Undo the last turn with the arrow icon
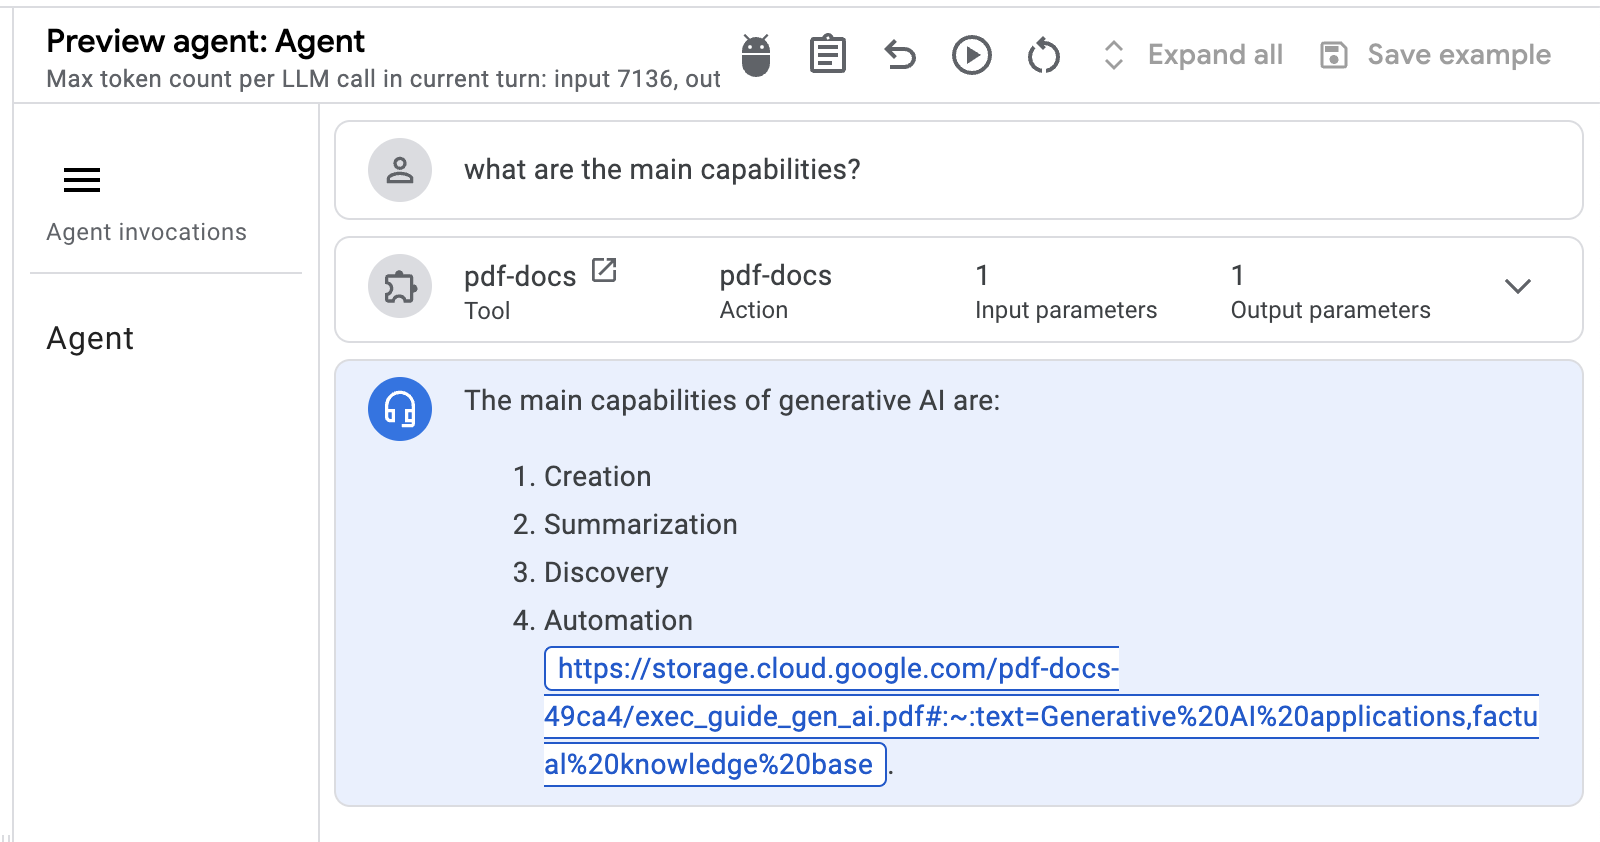 point(900,55)
